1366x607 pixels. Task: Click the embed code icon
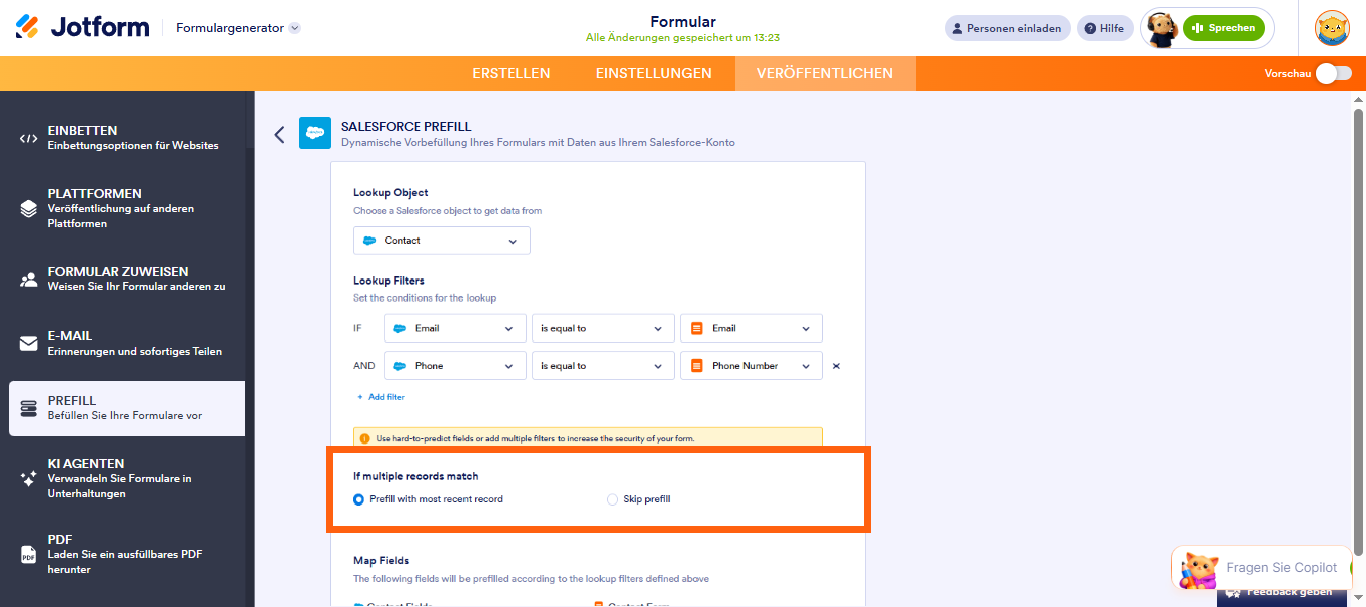point(28,138)
